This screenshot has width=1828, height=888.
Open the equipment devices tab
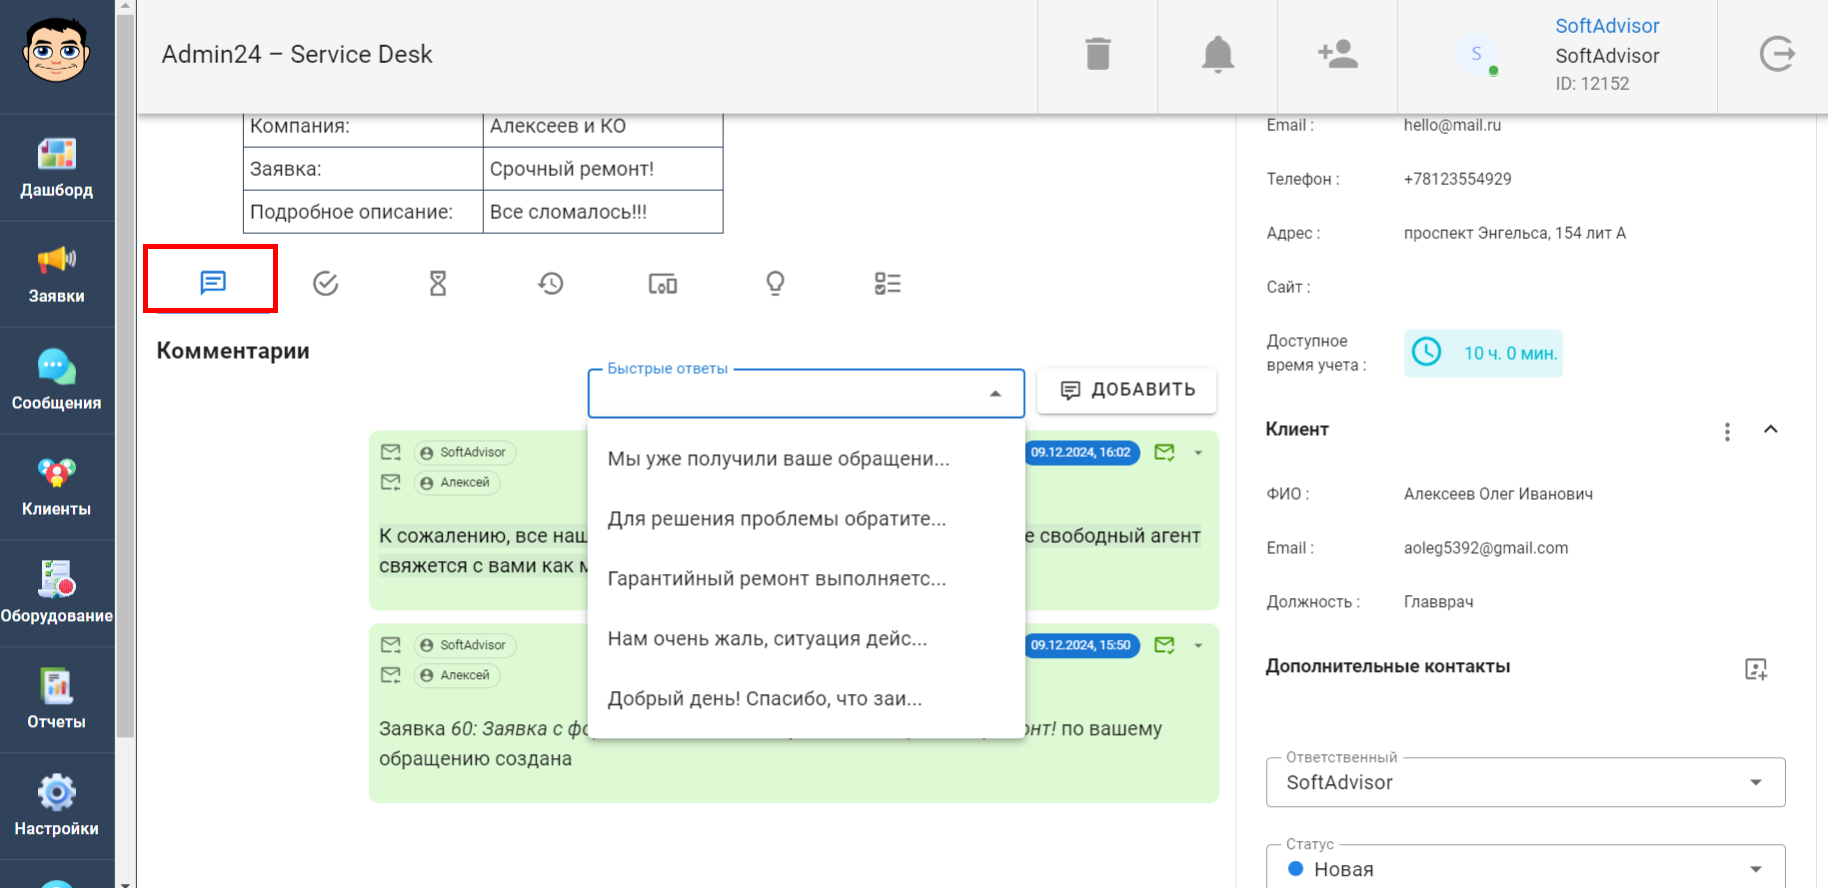(x=662, y=284)
